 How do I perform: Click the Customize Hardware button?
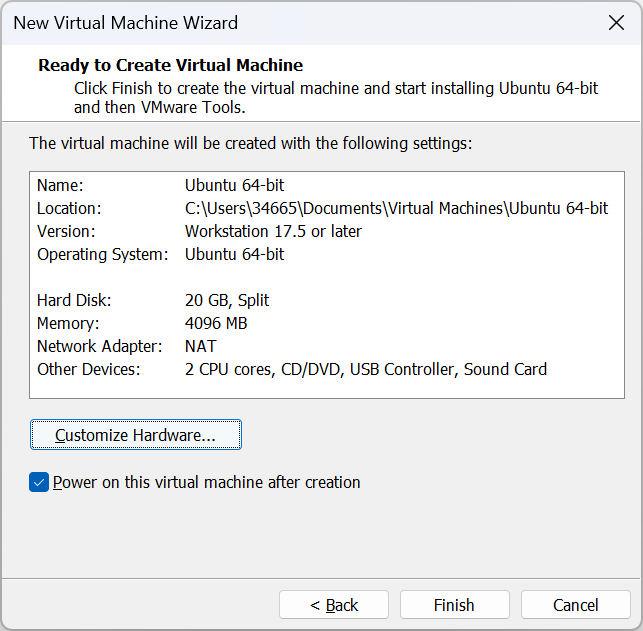pos(136,435)
